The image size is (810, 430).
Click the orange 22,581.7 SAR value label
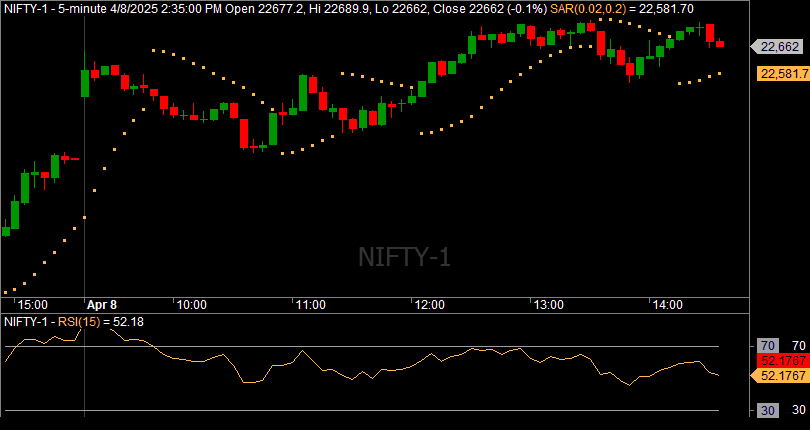tap(783, 74)
